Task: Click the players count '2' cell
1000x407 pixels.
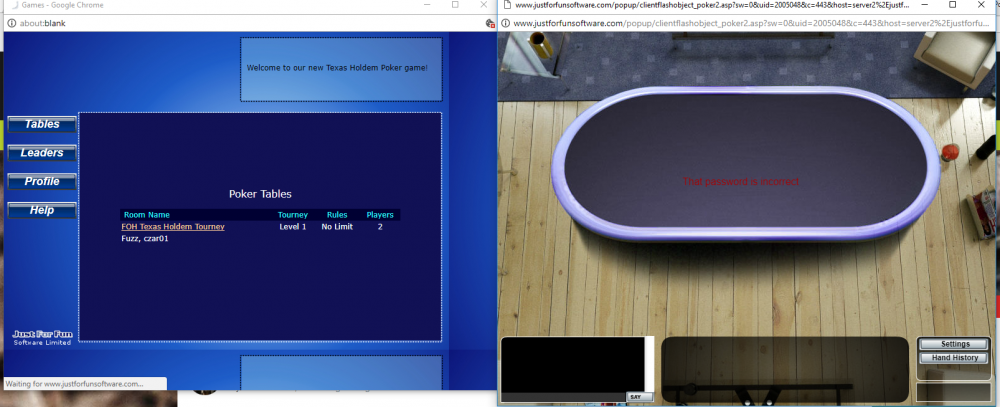Action: click(380, 226)
